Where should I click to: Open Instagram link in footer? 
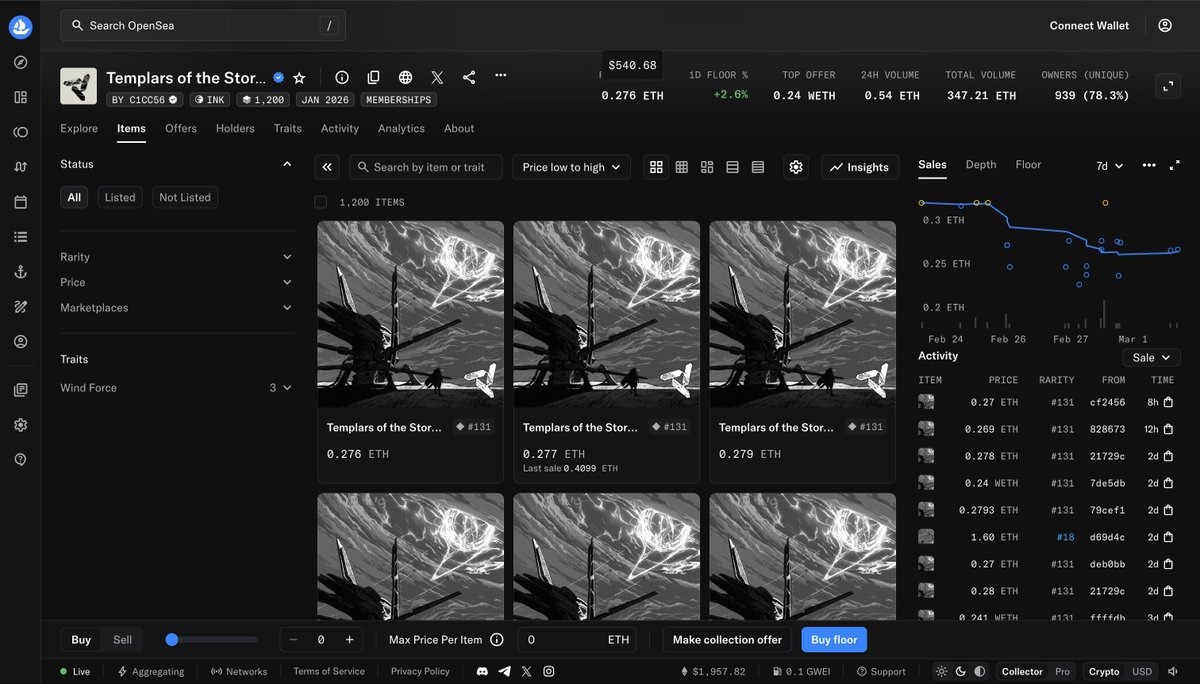click(x=548, y=672)
